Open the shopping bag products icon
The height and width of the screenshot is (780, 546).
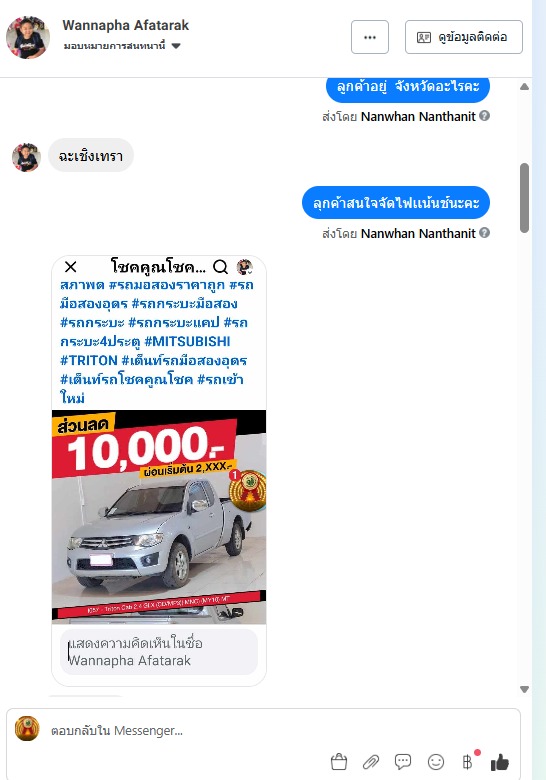[x=339, y=762]
